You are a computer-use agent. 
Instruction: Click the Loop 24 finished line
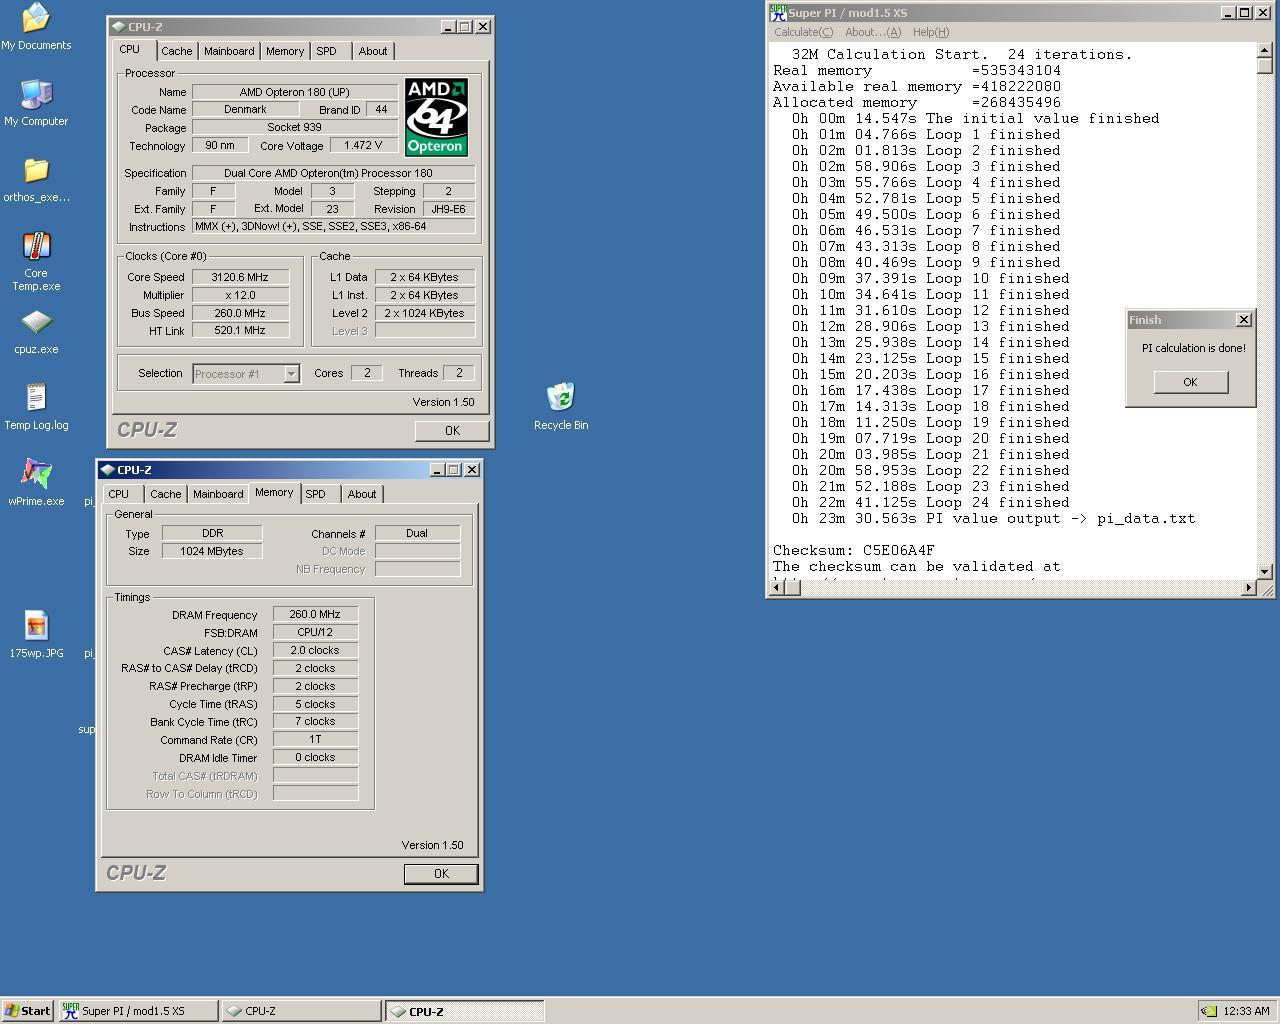[931, 503]
